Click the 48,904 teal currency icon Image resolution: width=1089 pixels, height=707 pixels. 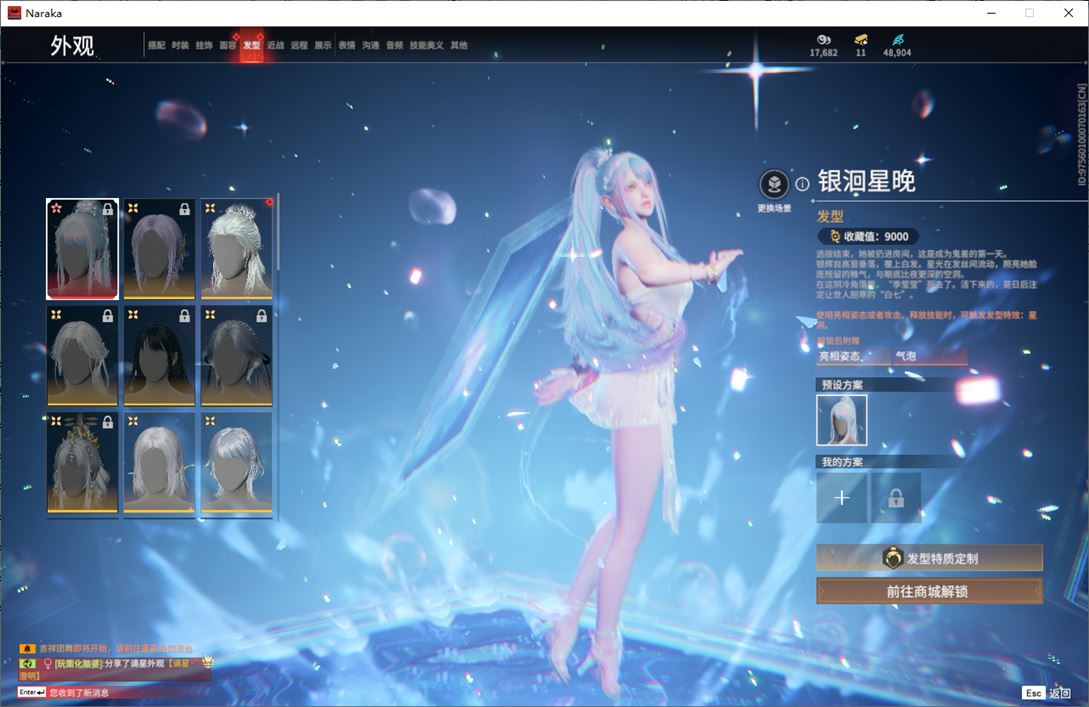(x=897, y=40)
